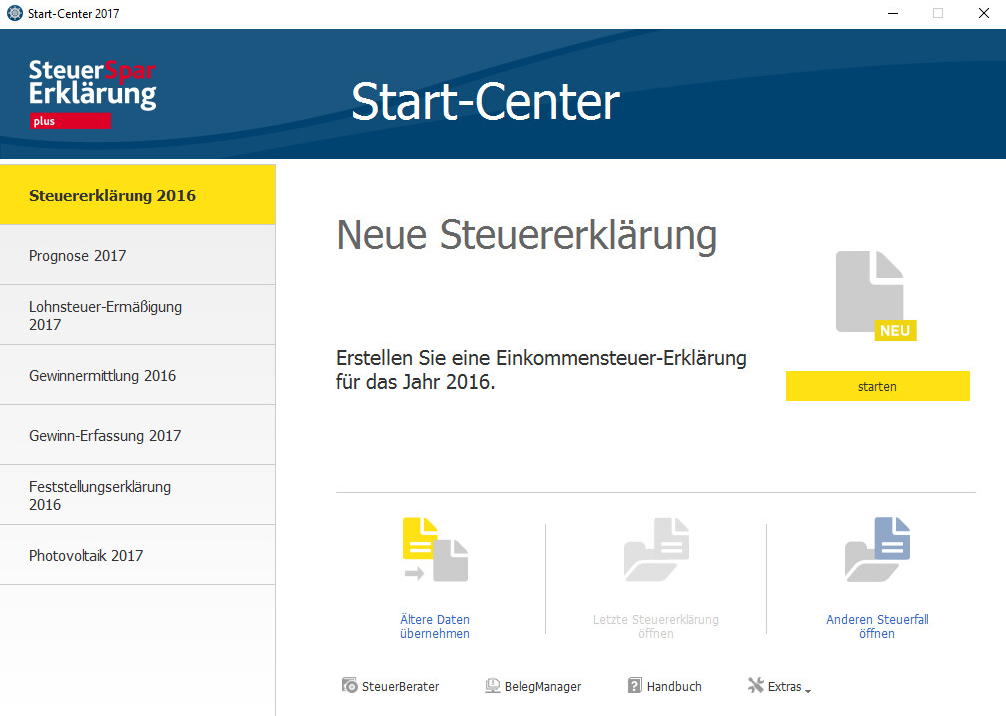Open the Photovoltaik 2017 section
1006x716 pixels.
137,556
